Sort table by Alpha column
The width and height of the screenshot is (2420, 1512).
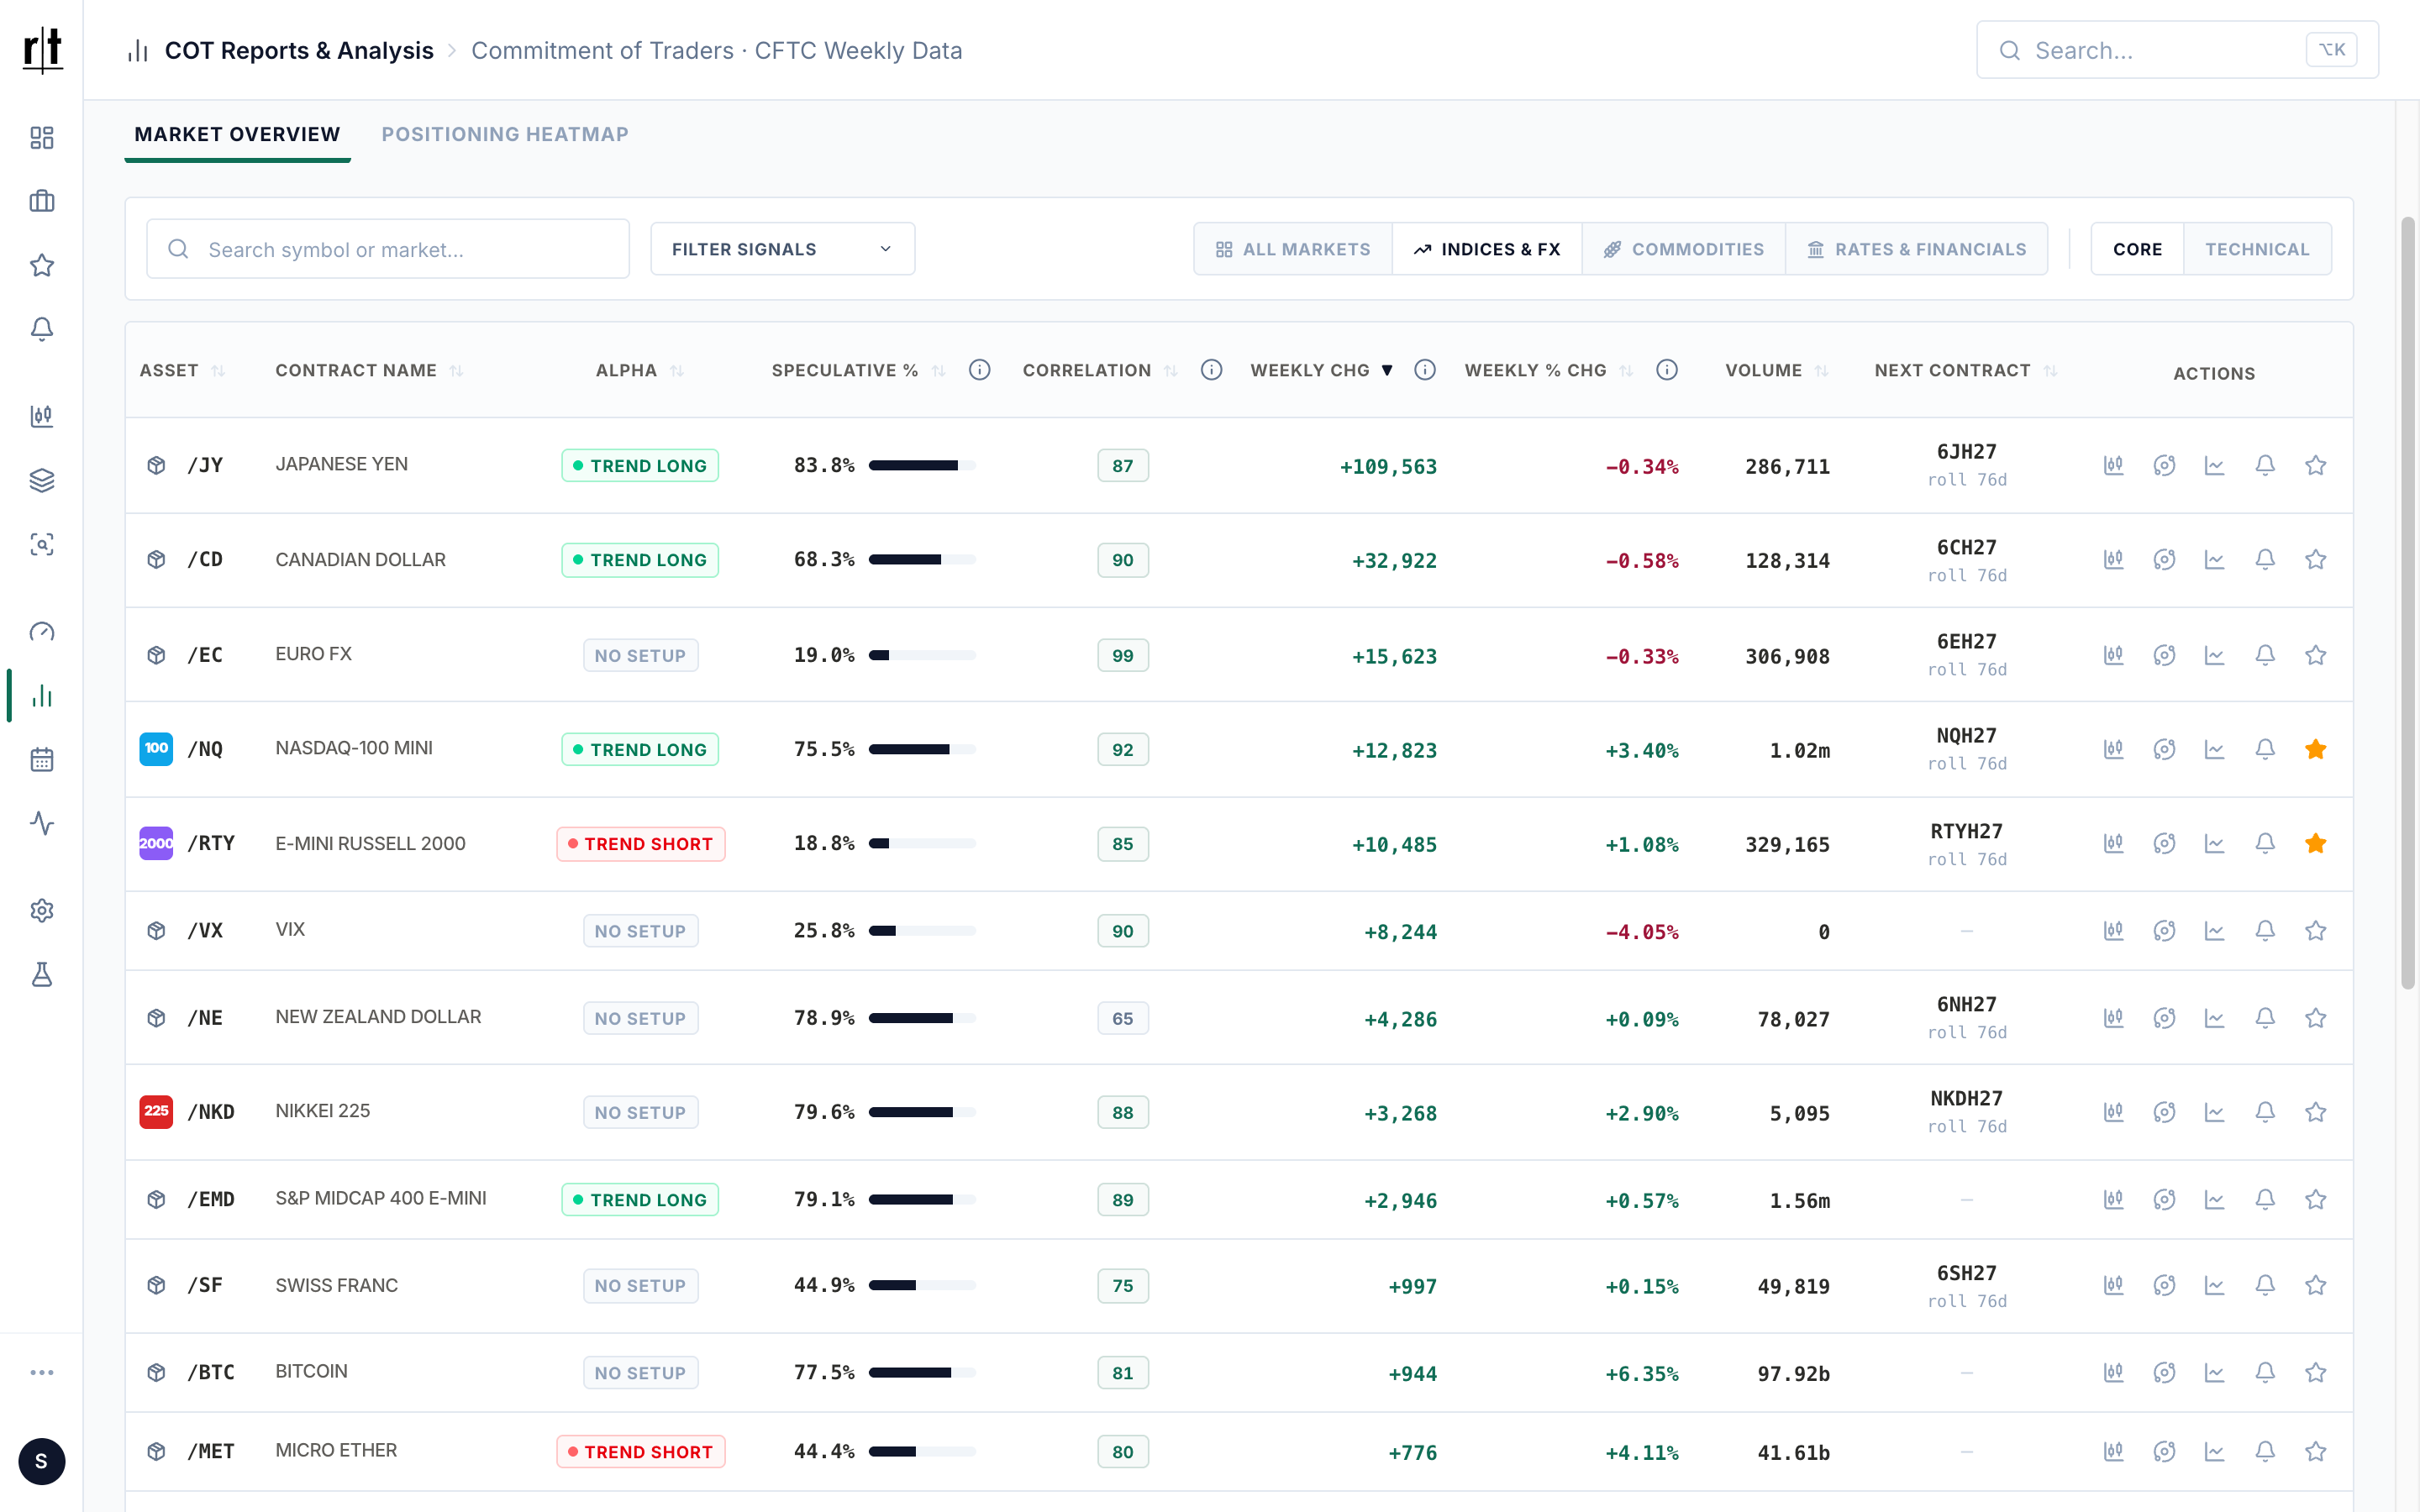(640, 370)
